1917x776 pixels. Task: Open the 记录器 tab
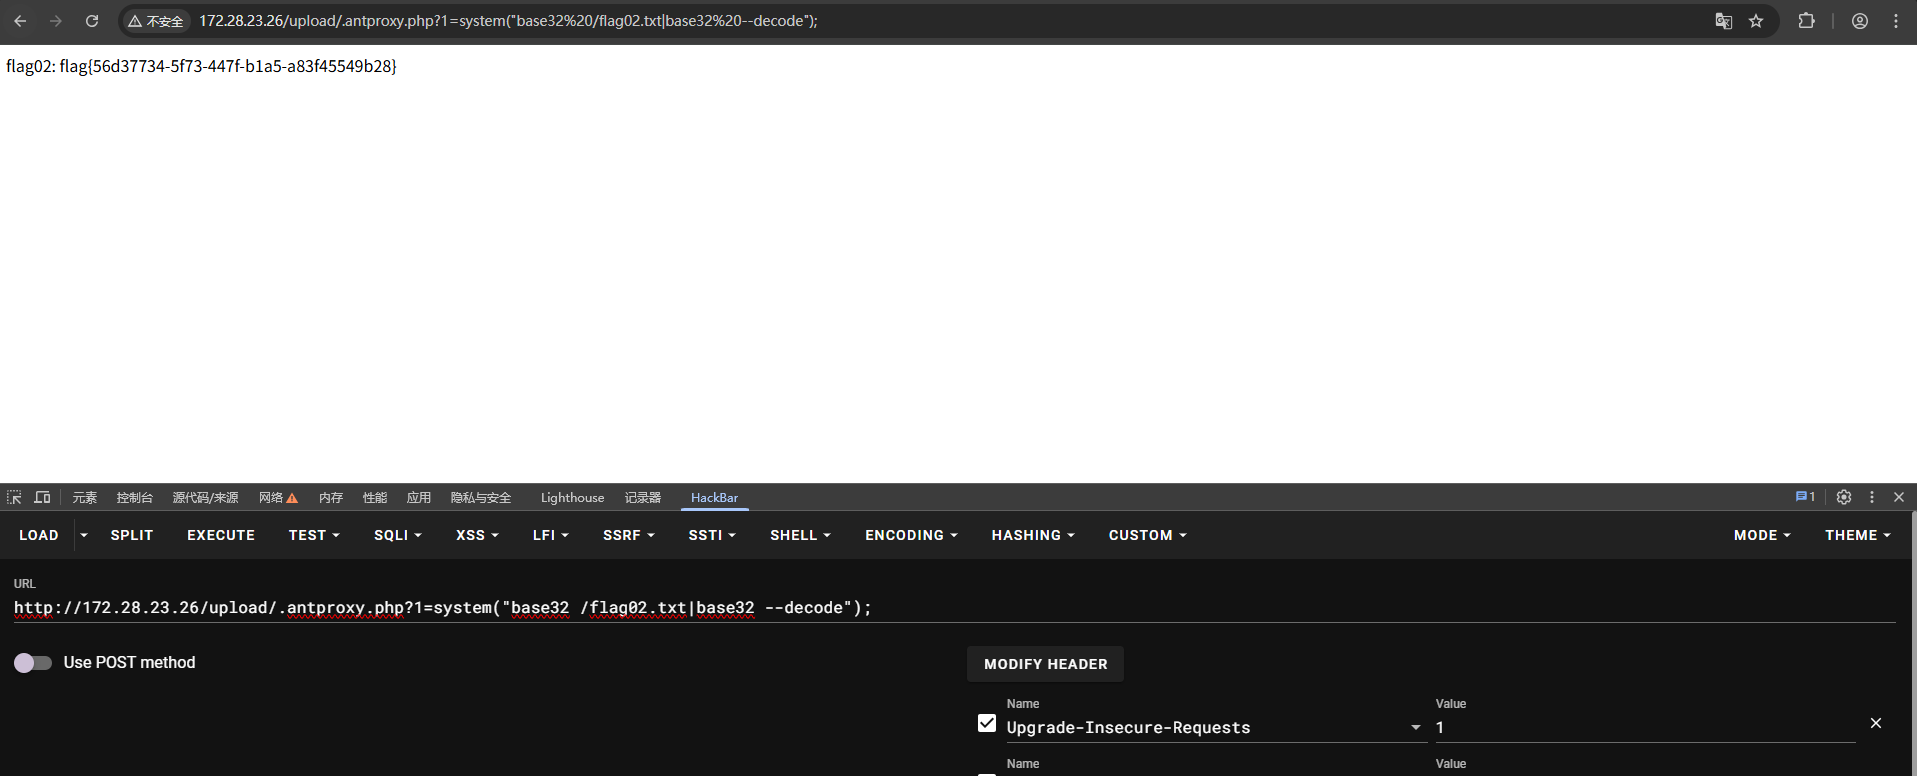pos(643,497)
